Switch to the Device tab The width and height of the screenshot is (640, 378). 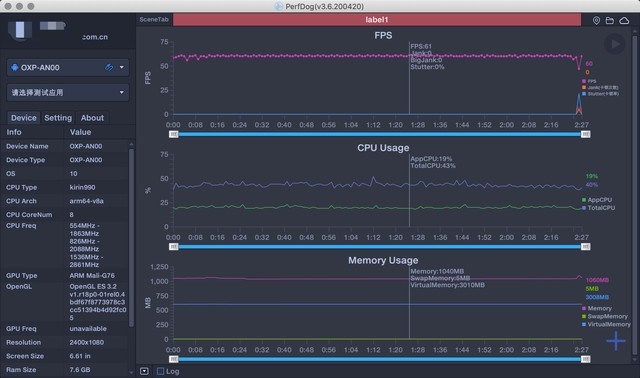pyautogui.click(x=24, y=118)
